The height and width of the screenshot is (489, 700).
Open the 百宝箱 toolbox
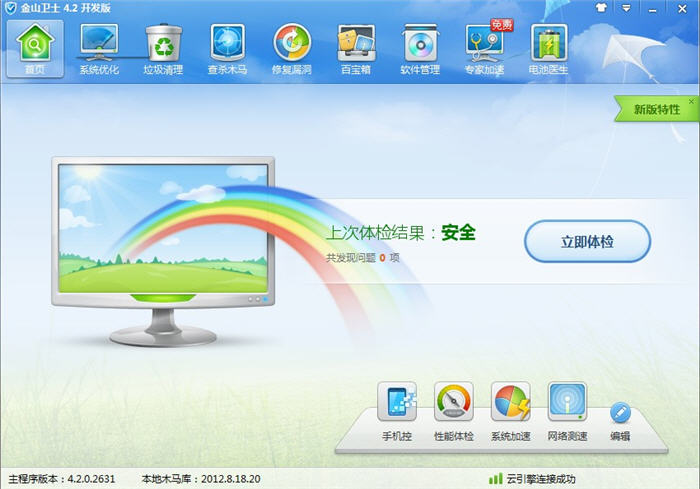coord(356,49)
